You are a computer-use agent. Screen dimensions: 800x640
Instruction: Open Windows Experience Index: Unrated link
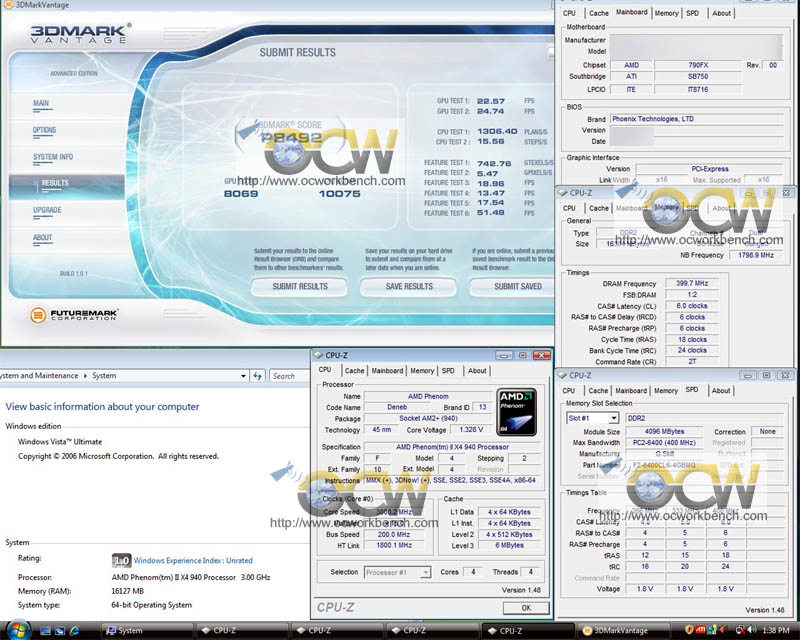193,561
